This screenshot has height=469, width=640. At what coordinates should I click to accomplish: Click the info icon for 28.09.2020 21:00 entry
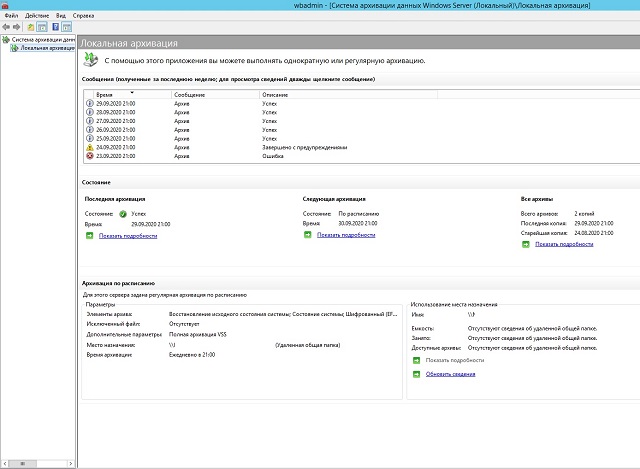click(90, 112)
